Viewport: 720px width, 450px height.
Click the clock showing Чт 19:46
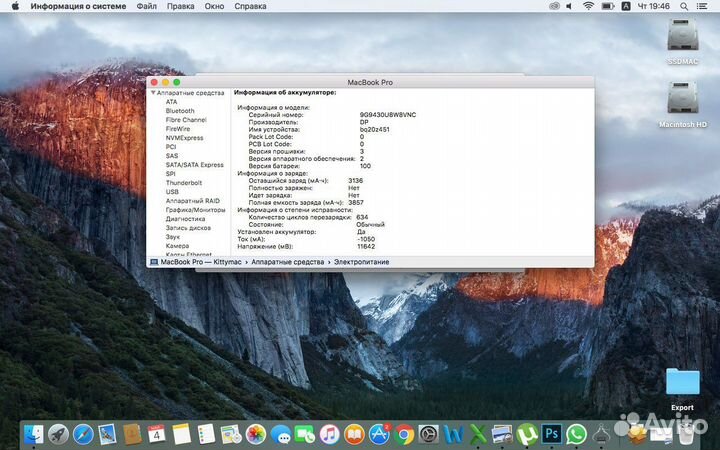coord(654,6)
